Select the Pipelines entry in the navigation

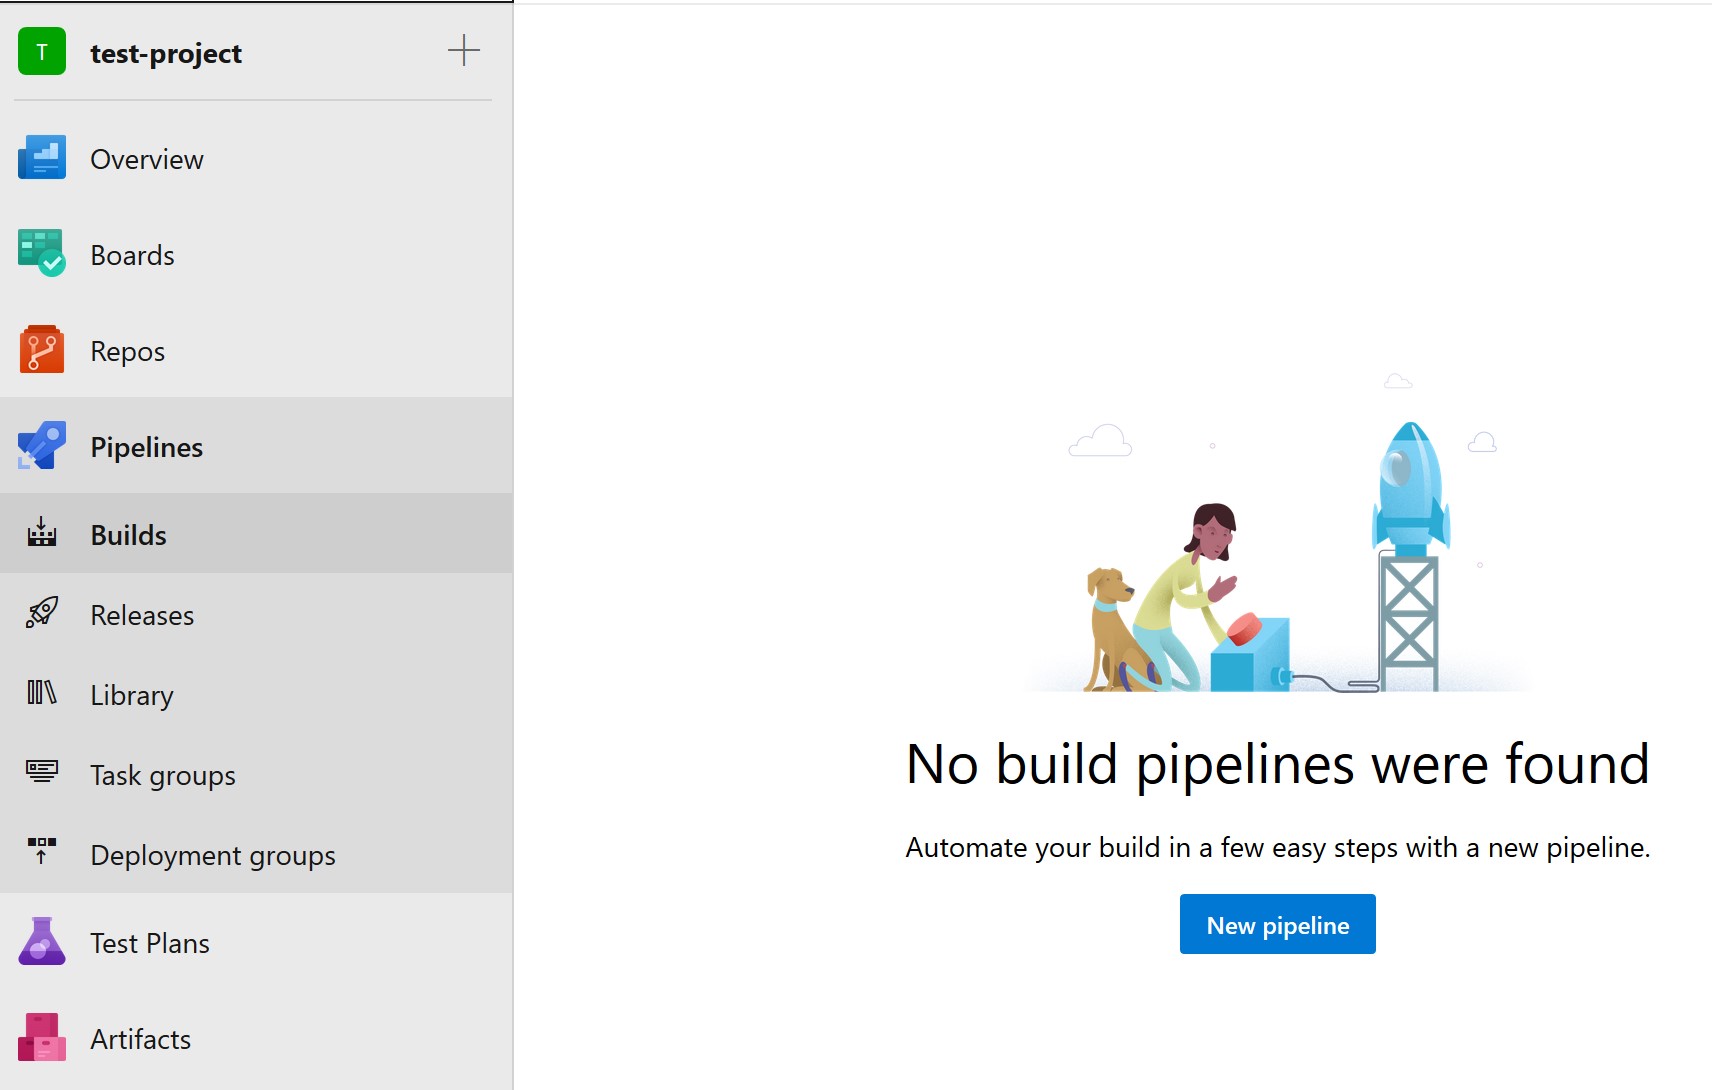click(146, 446)
